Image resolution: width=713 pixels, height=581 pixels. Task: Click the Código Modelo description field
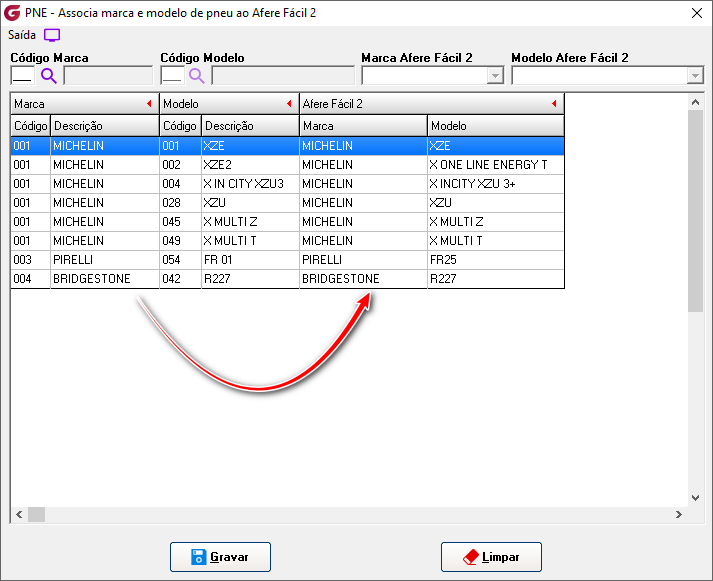[283, 75]
